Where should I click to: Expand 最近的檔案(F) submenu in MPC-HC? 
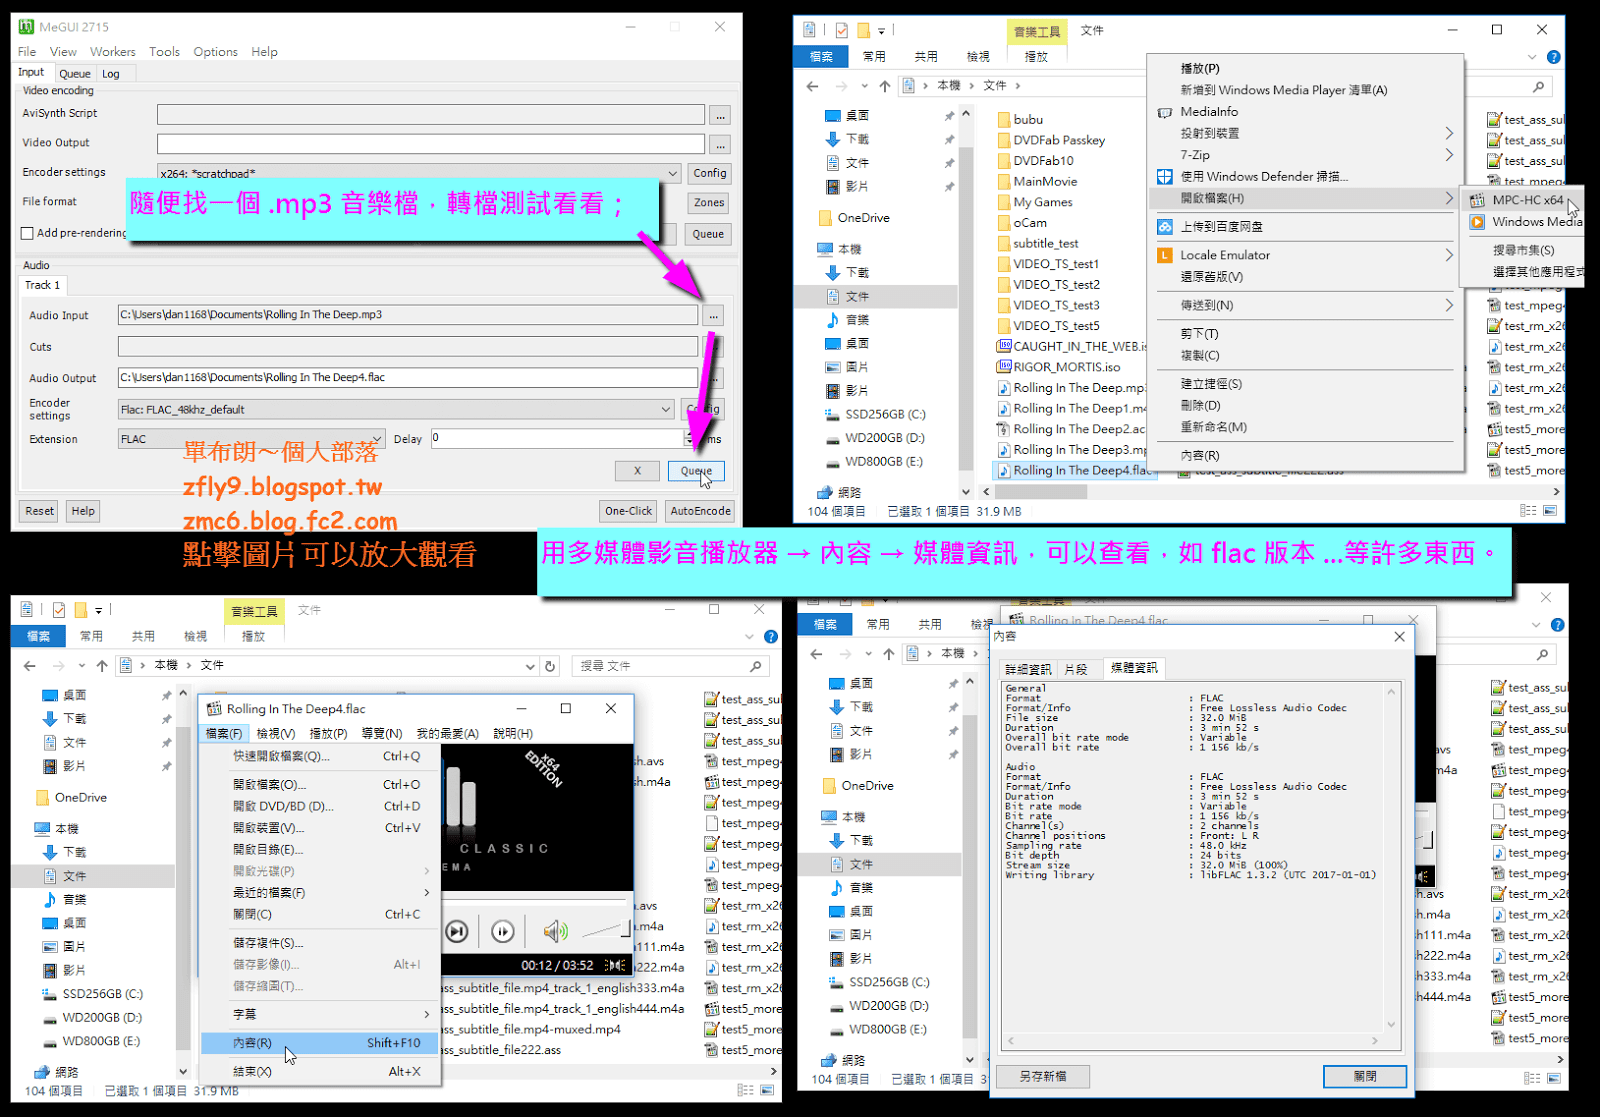[320, 893]
